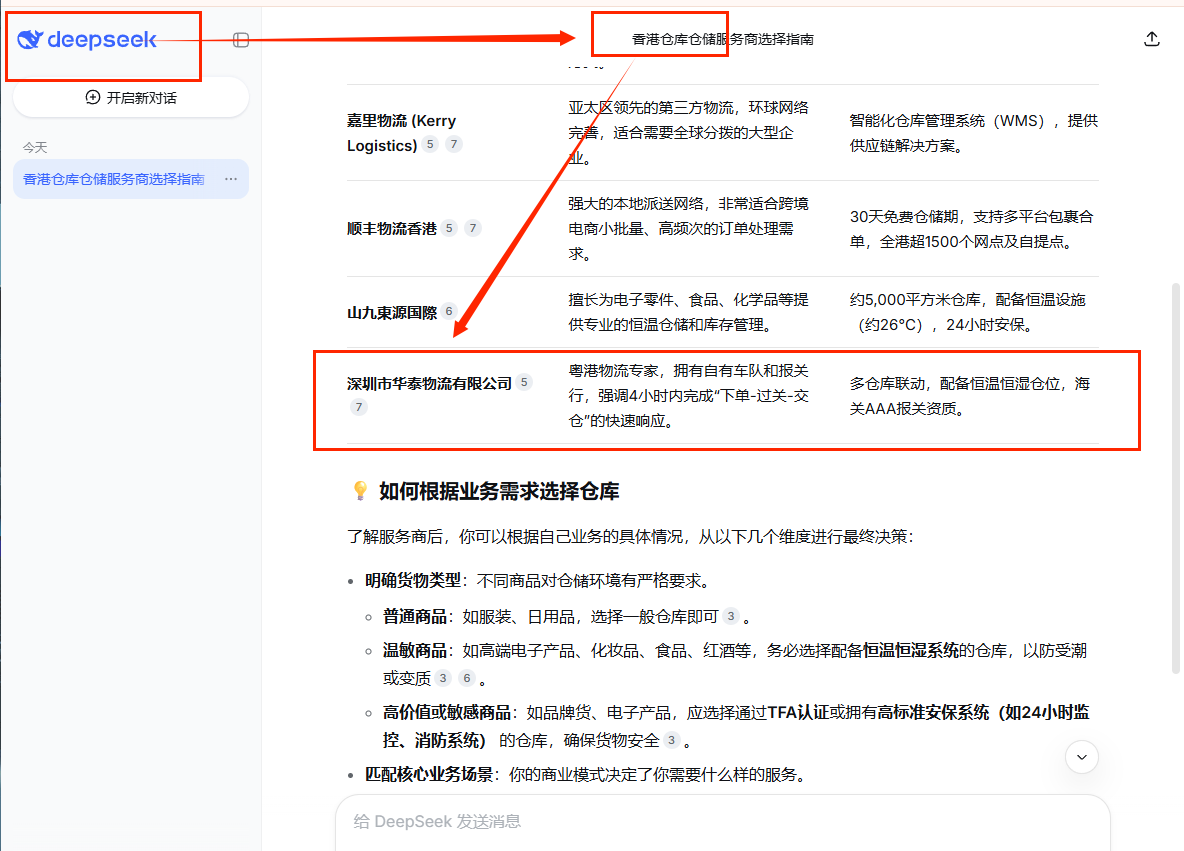Open citation 3 on the 普通商品 line
The image size is (1184, 851).
tap(731, 616)
